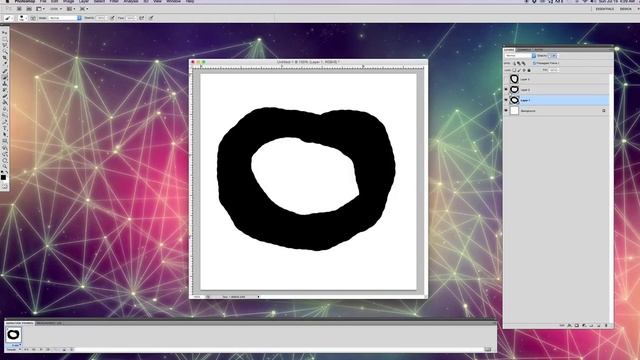Viewport: 640px width, 360px height.
Task: Toggle the Propagate Frame 1 checkbox
Action: click(x=534, y=63)
